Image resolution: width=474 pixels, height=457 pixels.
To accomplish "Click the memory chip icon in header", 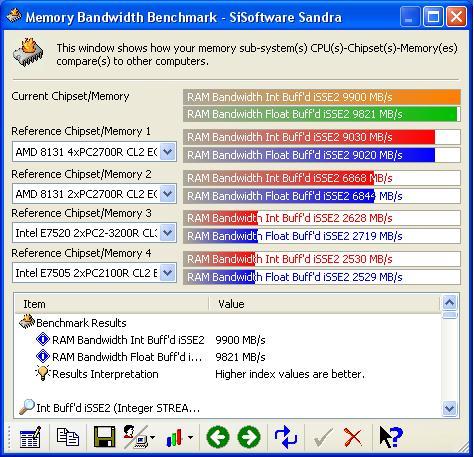I will click(x=28, y=52).
